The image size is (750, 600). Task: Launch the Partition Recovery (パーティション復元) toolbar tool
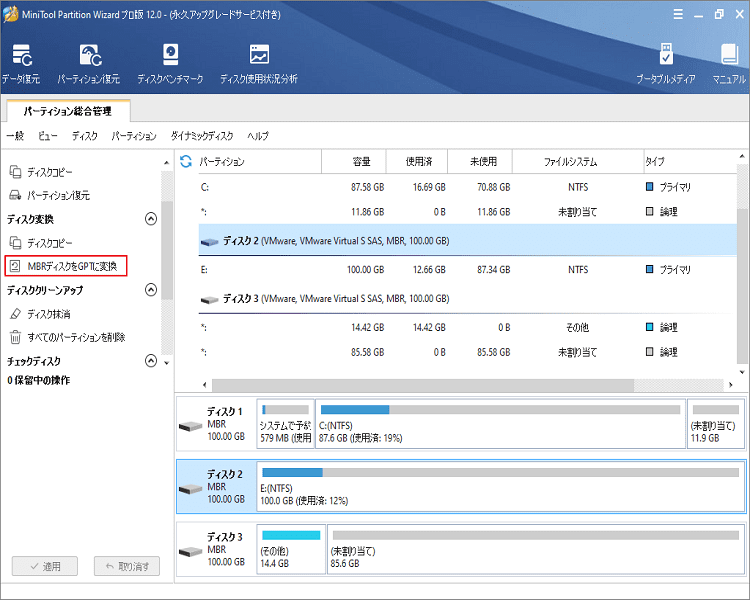pyautogui.click(x=89, y=64)
